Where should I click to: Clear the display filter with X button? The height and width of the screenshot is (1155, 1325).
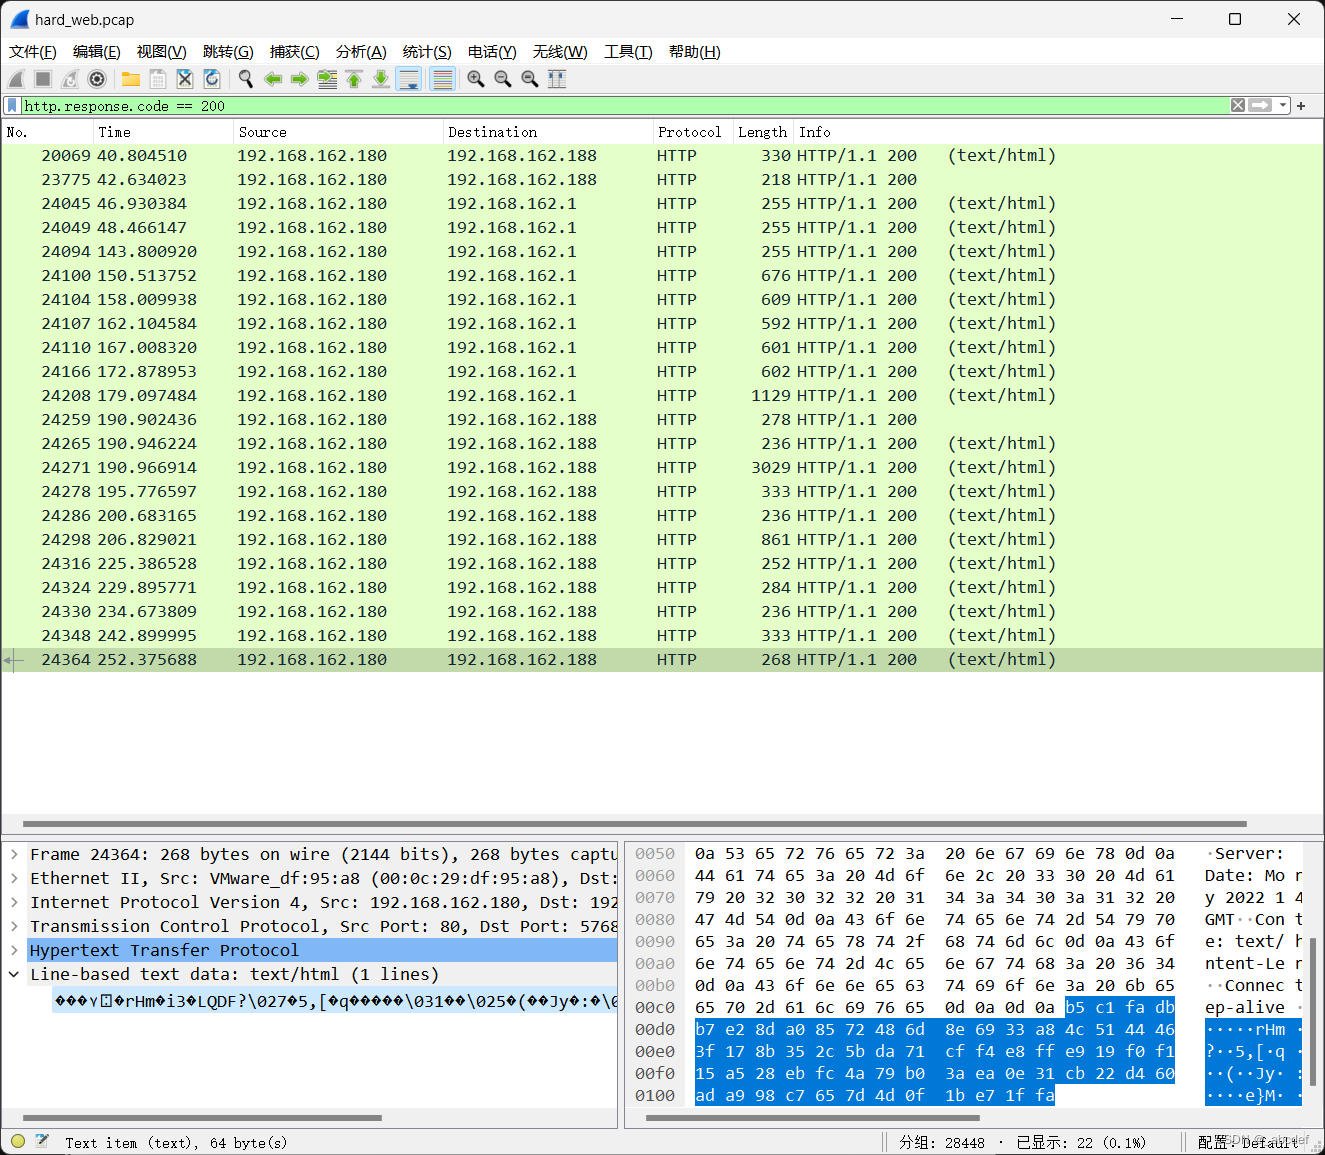tap(1238, 105)
